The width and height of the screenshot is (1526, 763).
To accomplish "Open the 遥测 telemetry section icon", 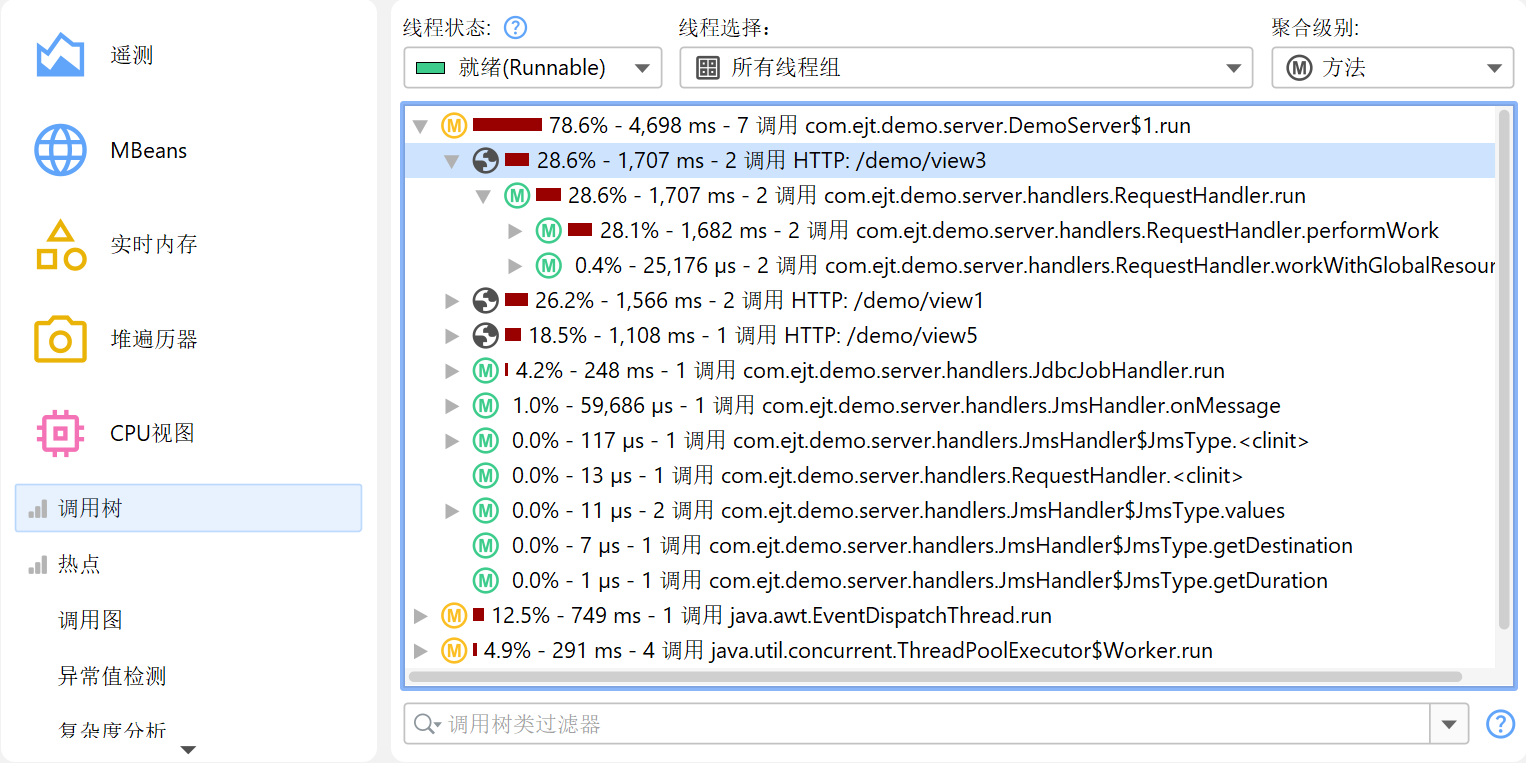I will pyautogui.click(x=60, y=55).
